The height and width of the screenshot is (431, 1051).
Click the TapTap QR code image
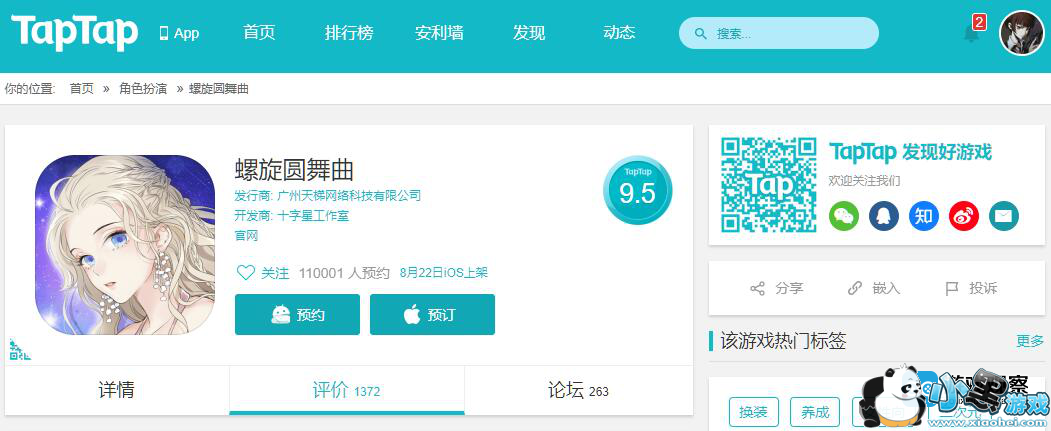coord(769,185)
